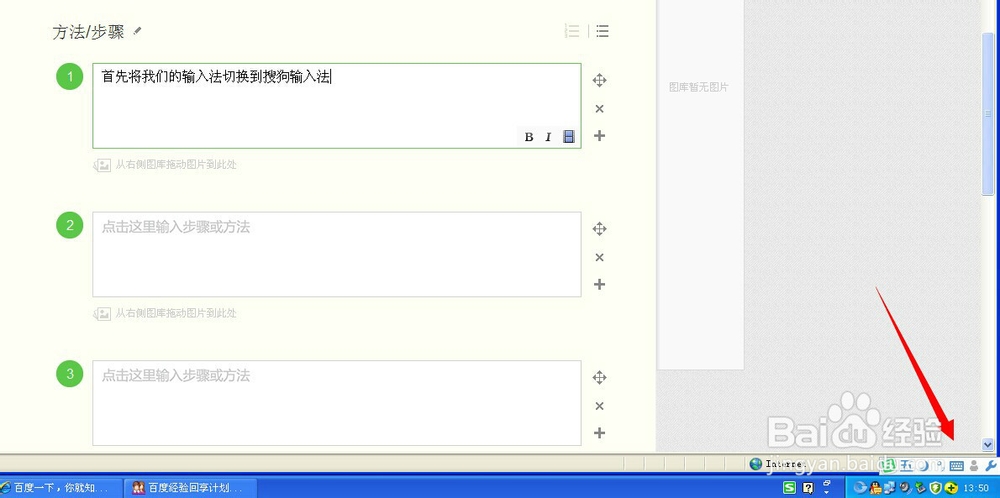Click the question mark help taskbar icon
1000x498 pixels.
[808, 488]
